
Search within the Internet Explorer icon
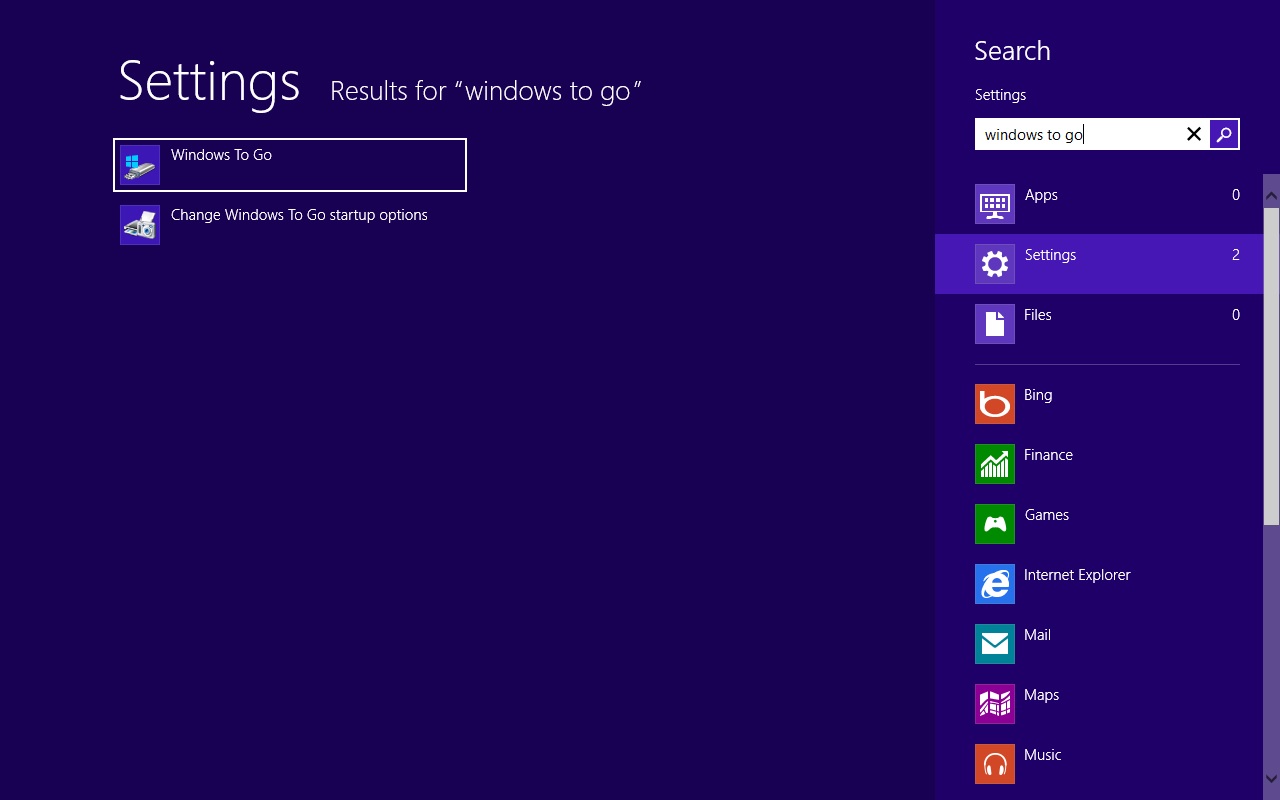pyautogui.click(x=994, y=584)
